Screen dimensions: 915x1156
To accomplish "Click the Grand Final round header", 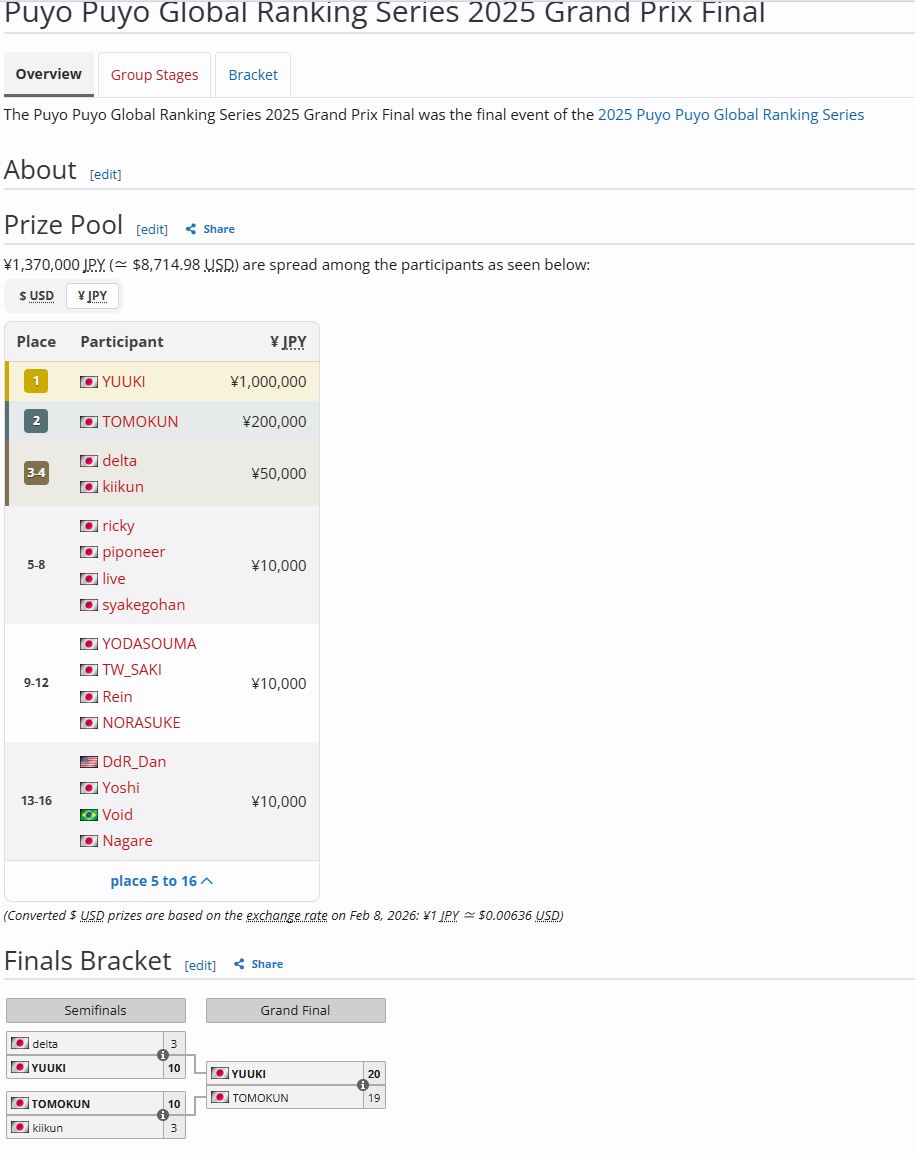I will (296, 1011).
